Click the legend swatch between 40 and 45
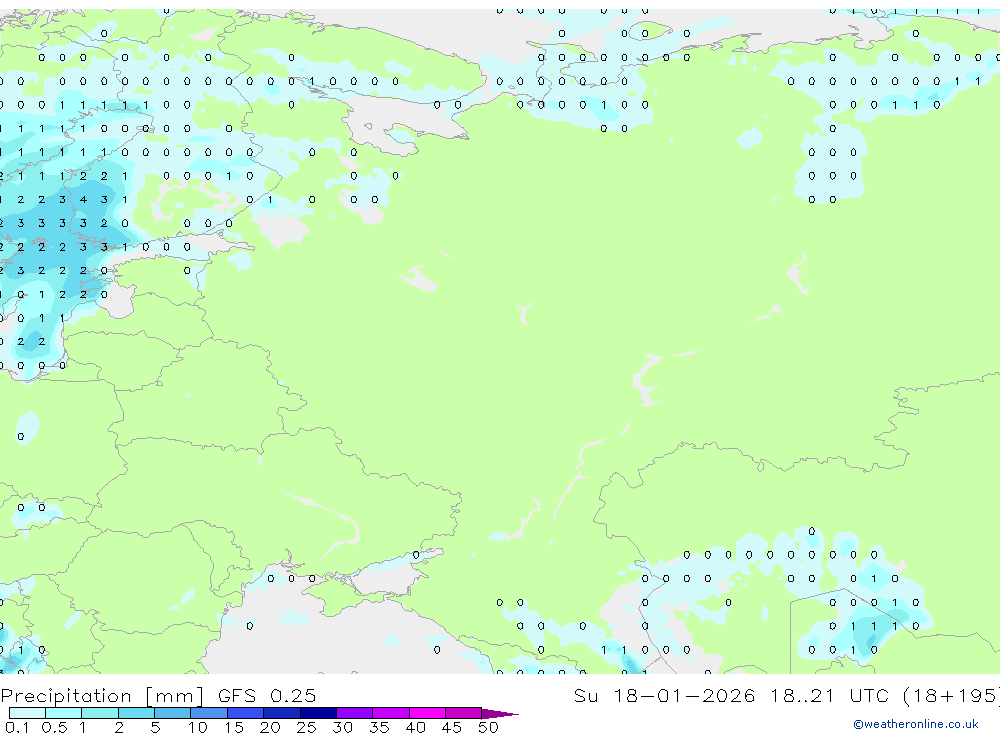The width and height of the screenshot is (1000, 733). (x=427, y=713)
